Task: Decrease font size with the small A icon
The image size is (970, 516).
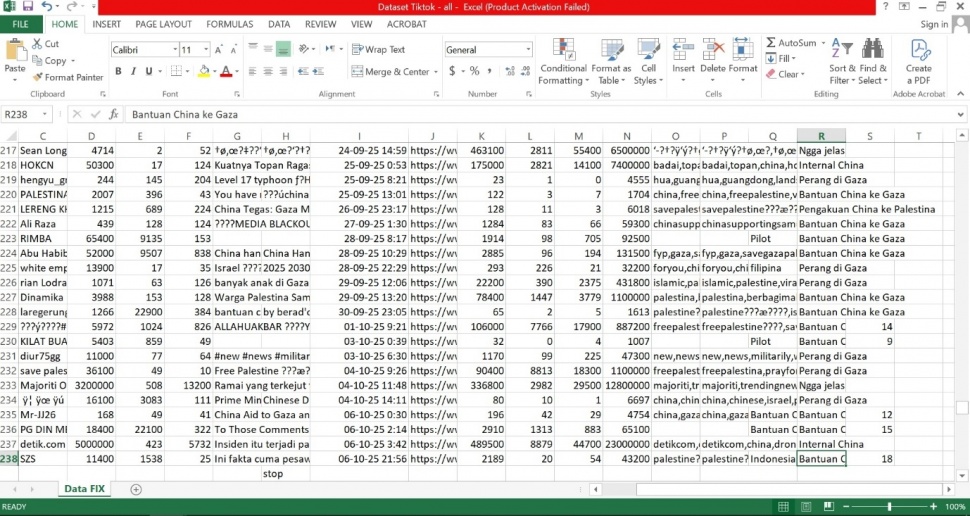Action: 233,50
